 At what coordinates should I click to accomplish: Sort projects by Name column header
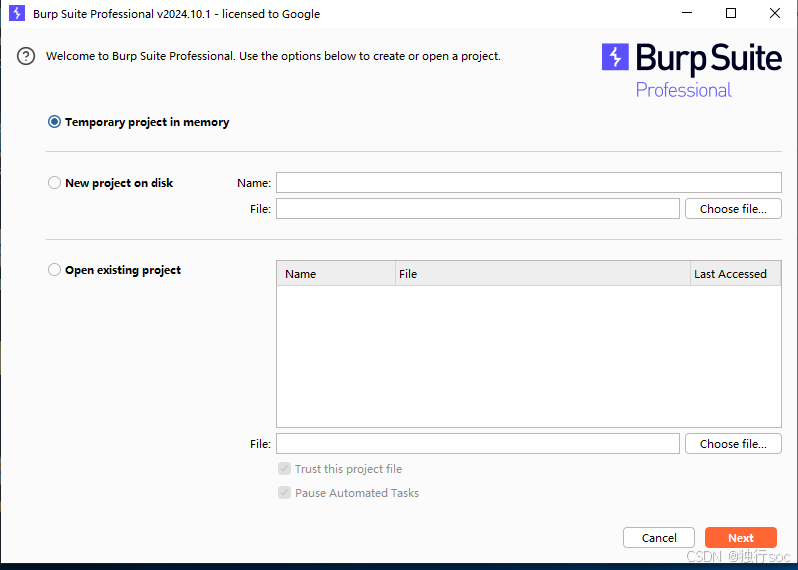[x=336, y=274]
